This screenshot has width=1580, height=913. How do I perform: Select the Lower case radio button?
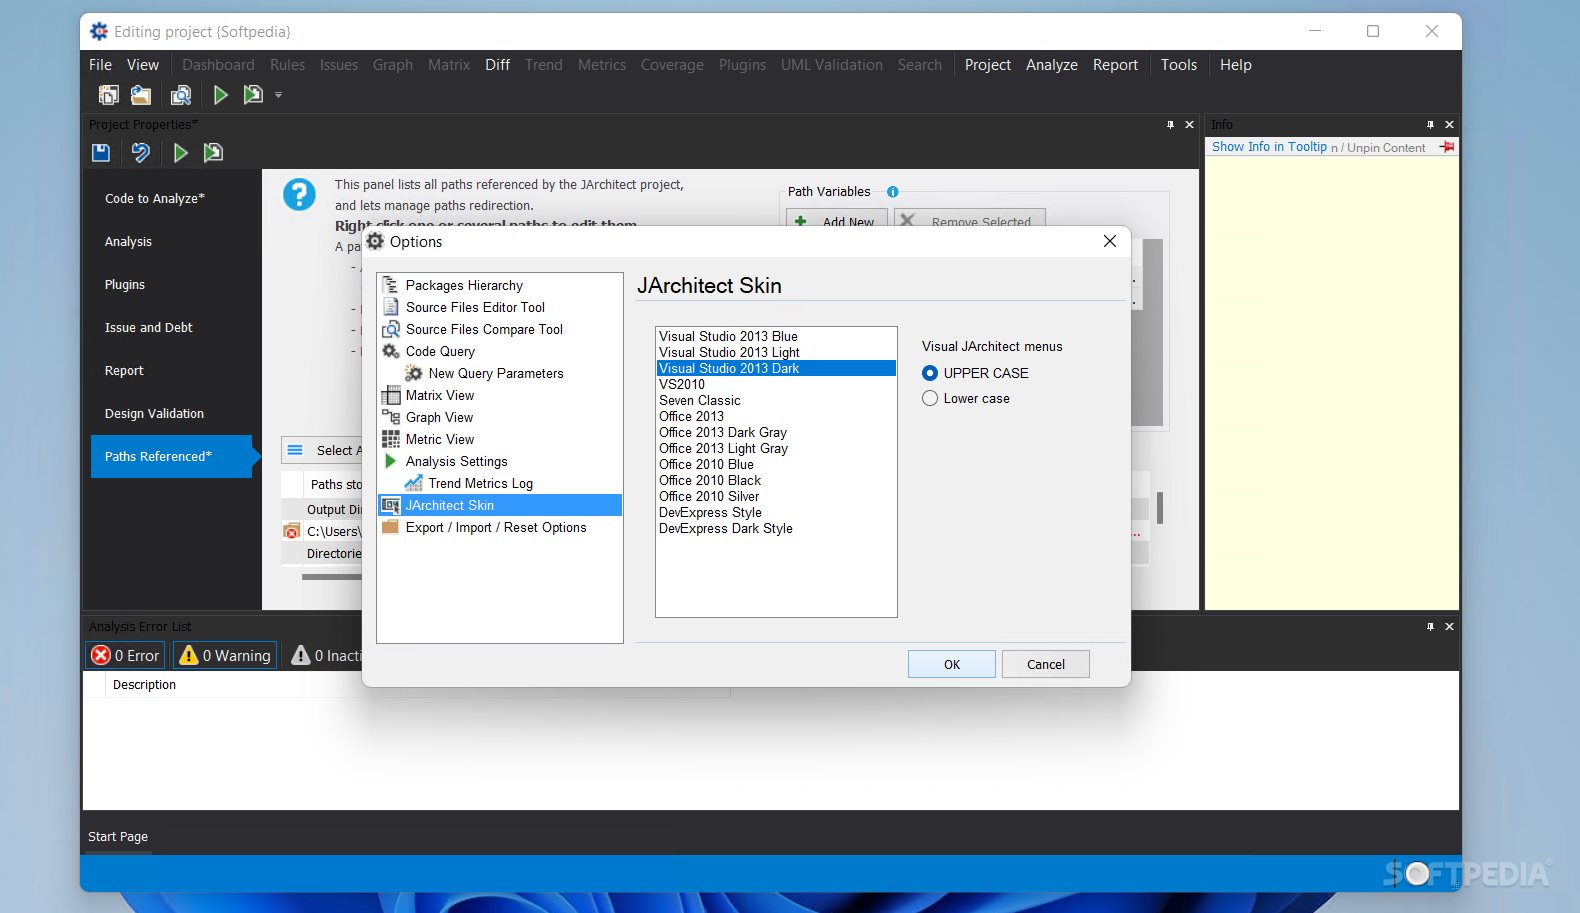[930, 398]
